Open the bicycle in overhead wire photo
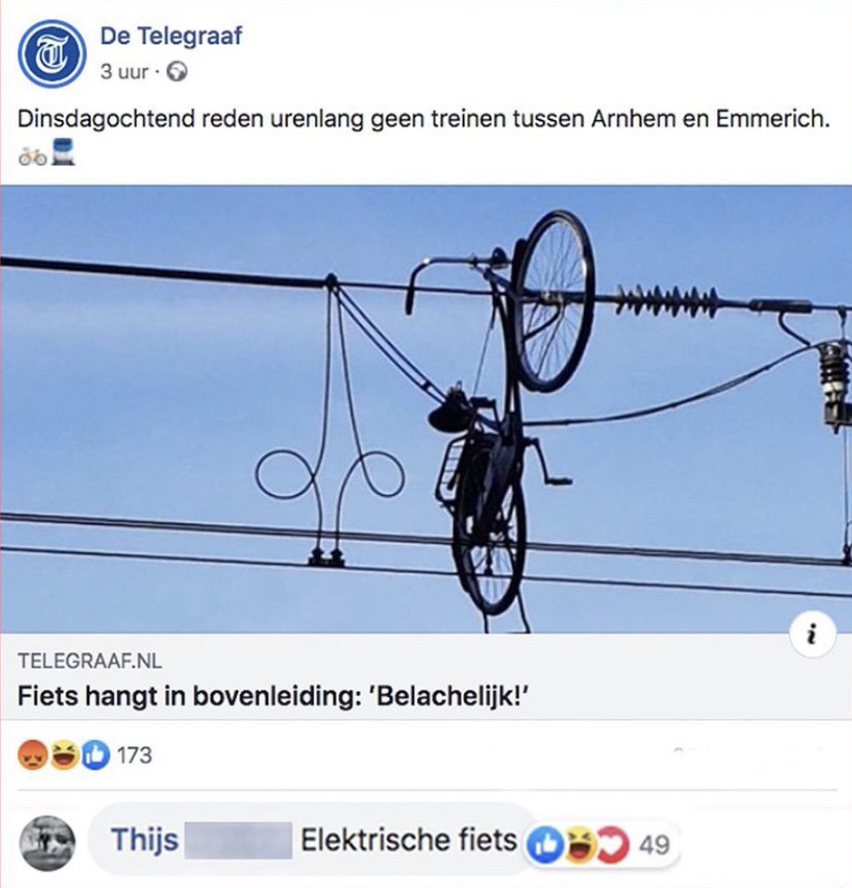This screenshot has height=888, width=852. tap(426, 409)
